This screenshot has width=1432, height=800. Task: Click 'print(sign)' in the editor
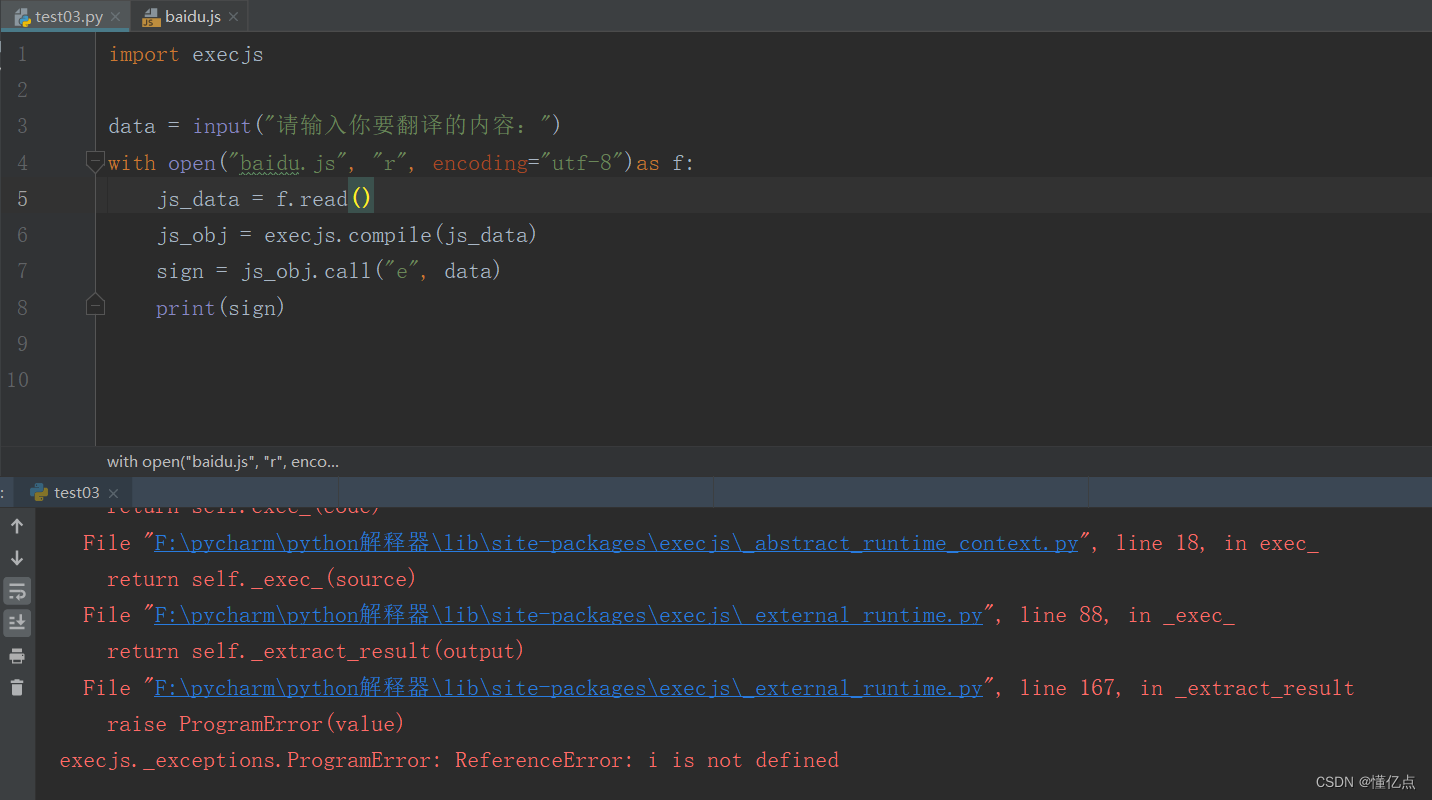pyautogui.click(x=221, y=308)
